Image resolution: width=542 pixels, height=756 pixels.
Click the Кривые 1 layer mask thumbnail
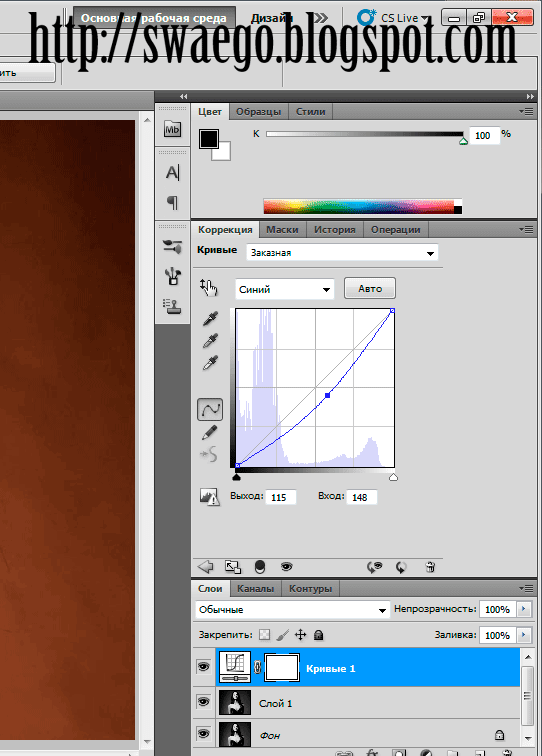[282, 667]
